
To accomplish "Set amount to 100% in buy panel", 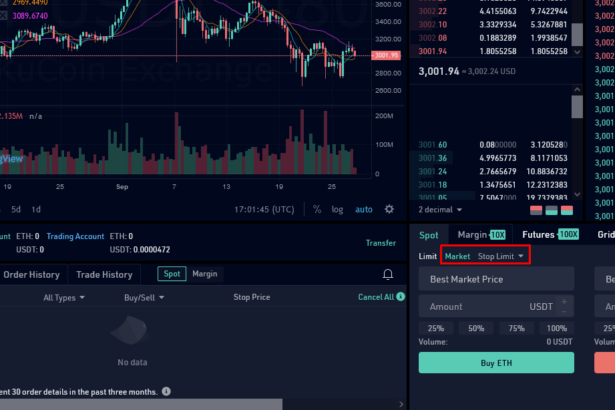I will coord(557,328).
